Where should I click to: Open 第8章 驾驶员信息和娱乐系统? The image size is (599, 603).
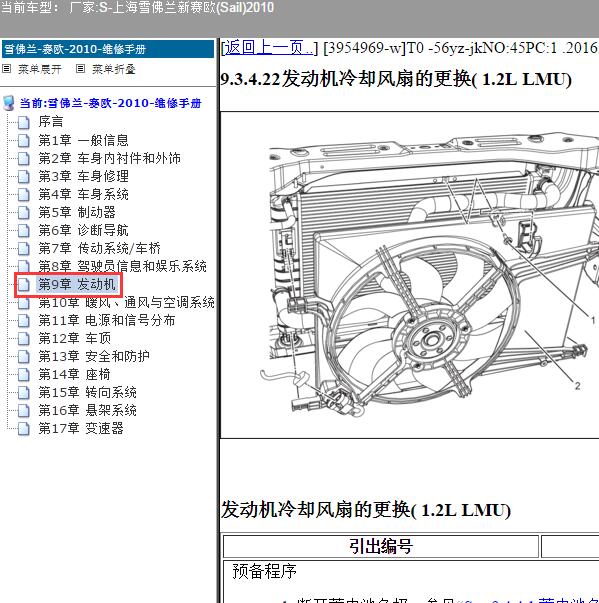pos(123,266)
